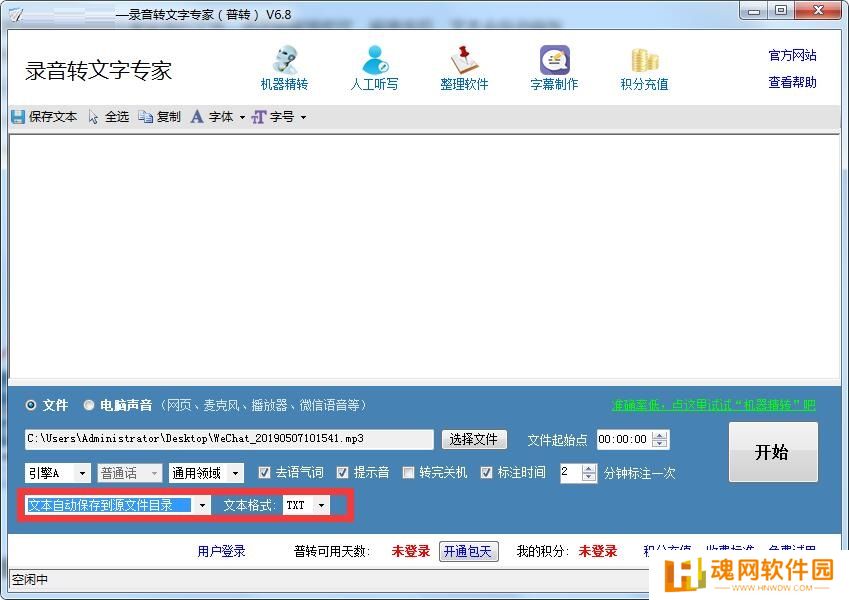Select the 文件 radio option

click(x=31, y=405)
